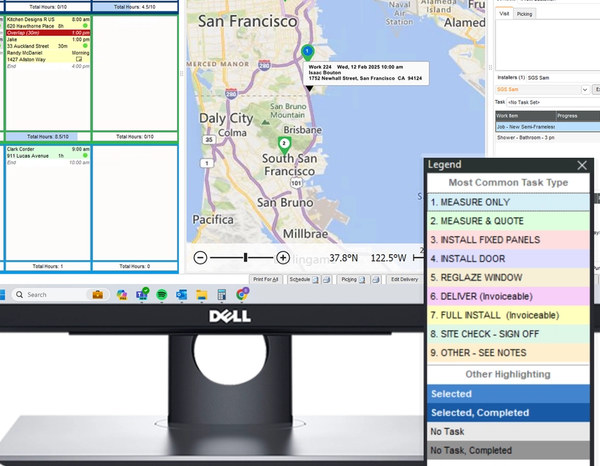Click the Windows taskbar Search box
Image resolution: width=600 pixels, height=466 pixels.
61,295
